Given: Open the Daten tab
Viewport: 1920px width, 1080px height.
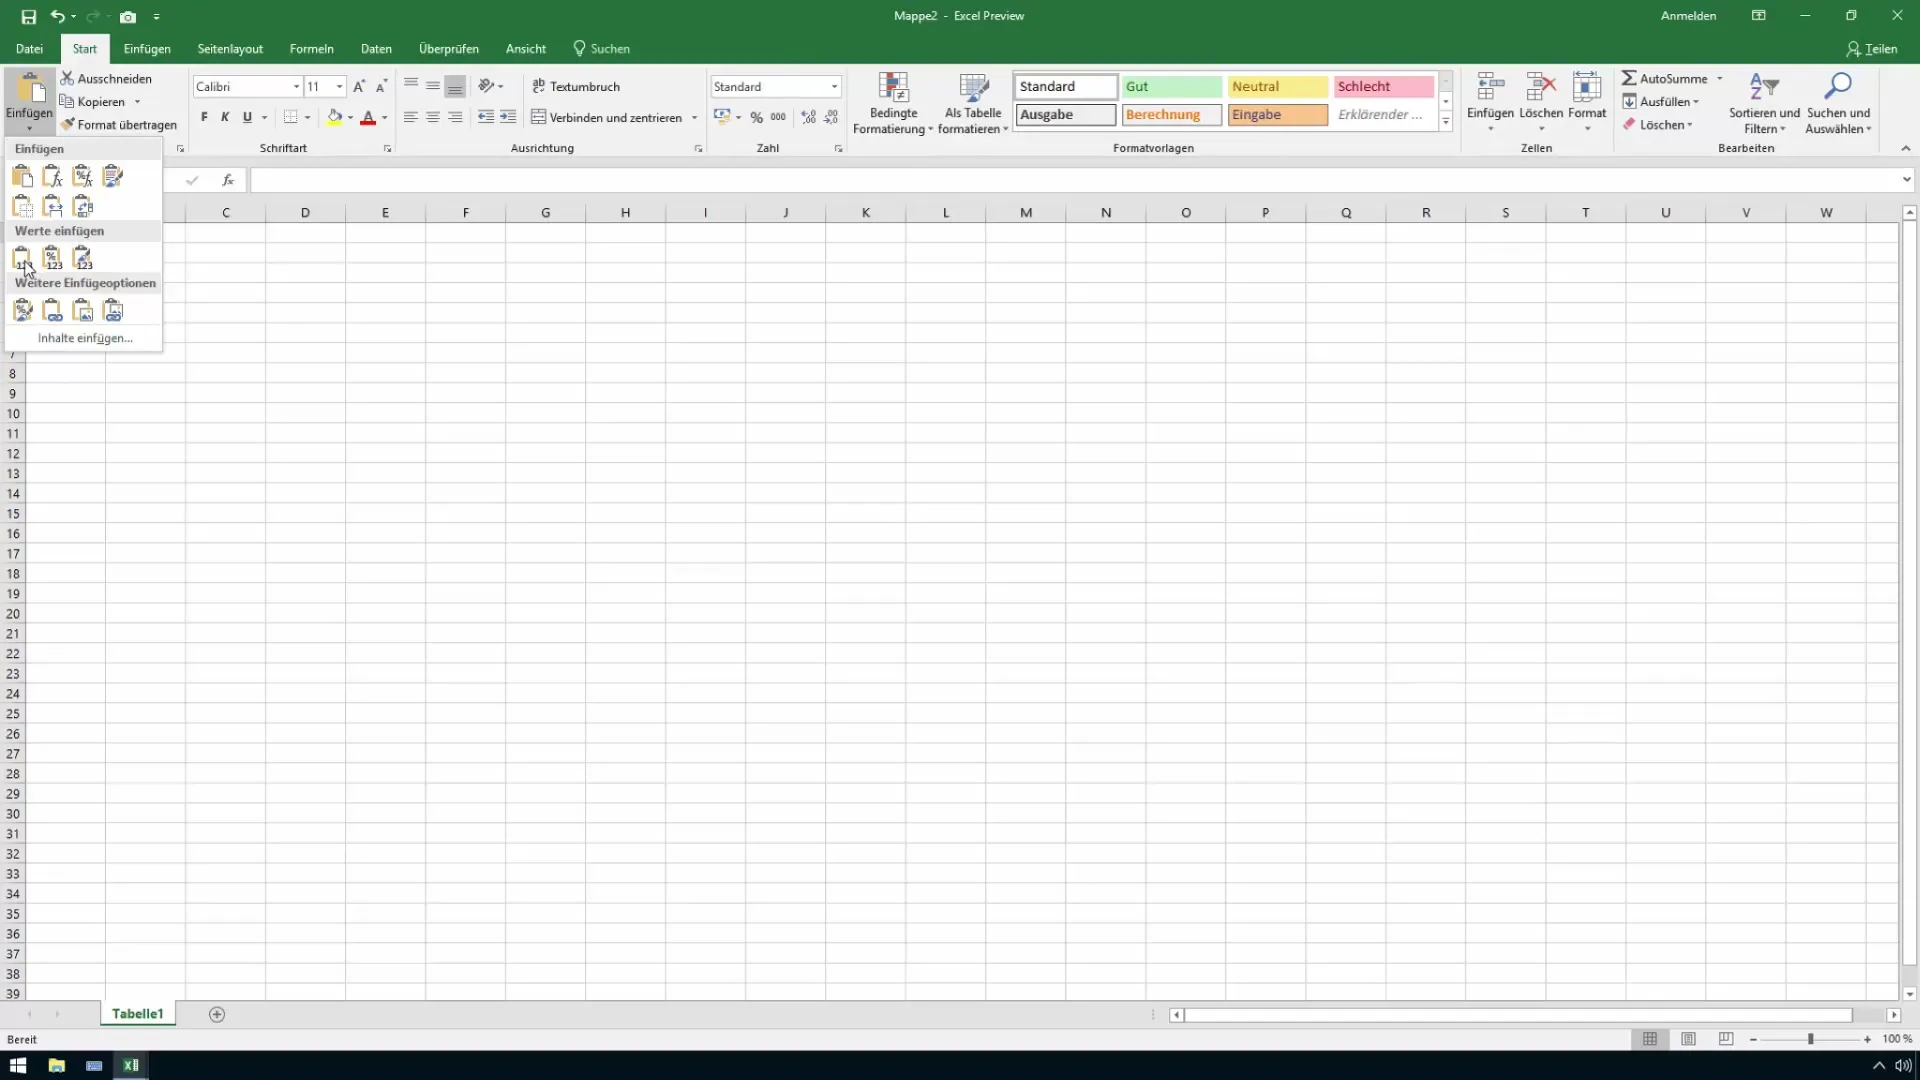Looking at the screenshot, I should [x=376, y=48].
